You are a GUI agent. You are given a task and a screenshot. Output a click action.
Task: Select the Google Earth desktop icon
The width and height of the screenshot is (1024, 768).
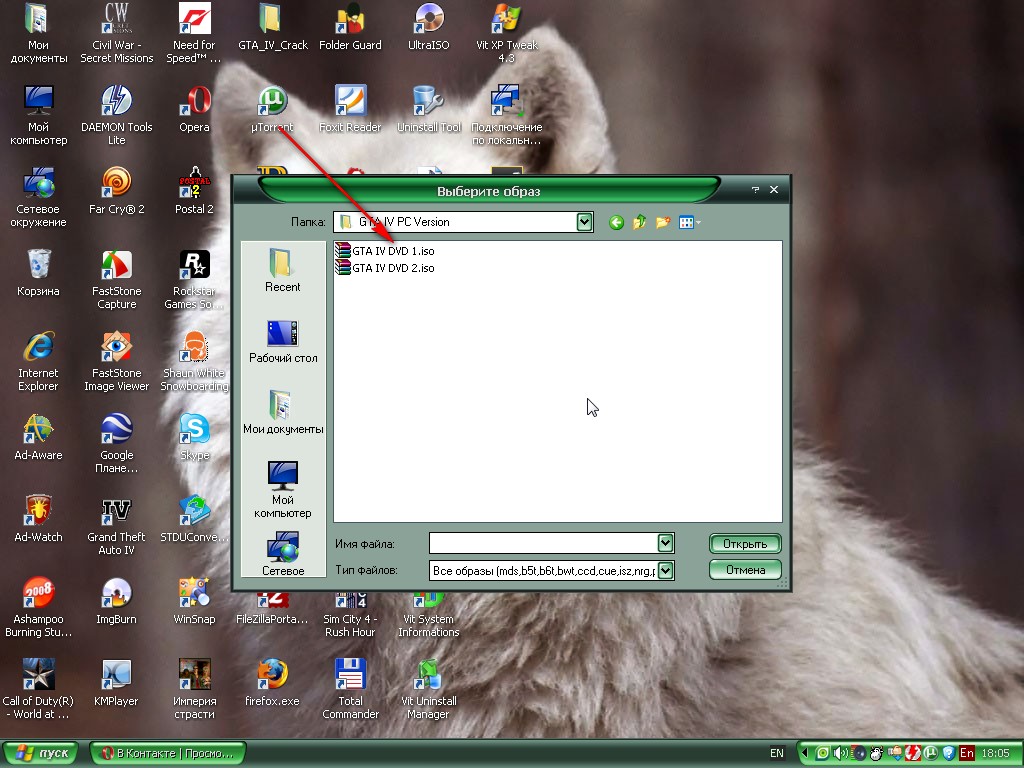click(x=116, y=443)
